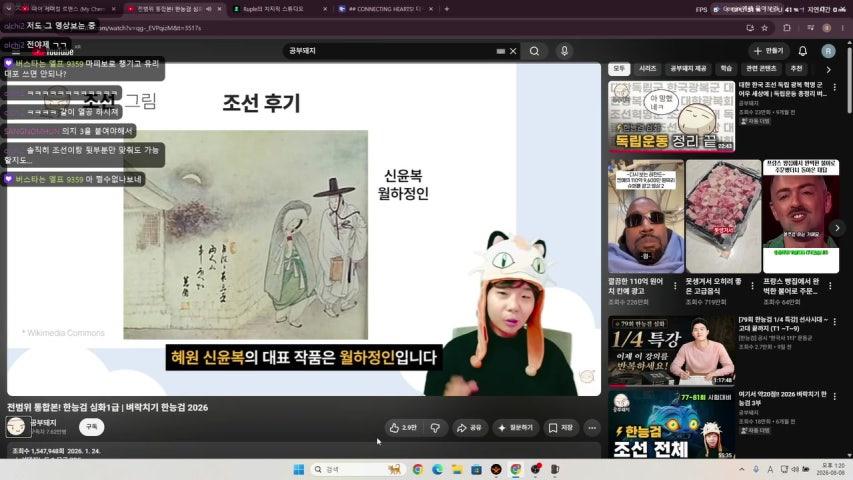The width and height of the screenshot is (853, 480).
Task: Open 공부돼지 channel name link
Action: point(44,423)
